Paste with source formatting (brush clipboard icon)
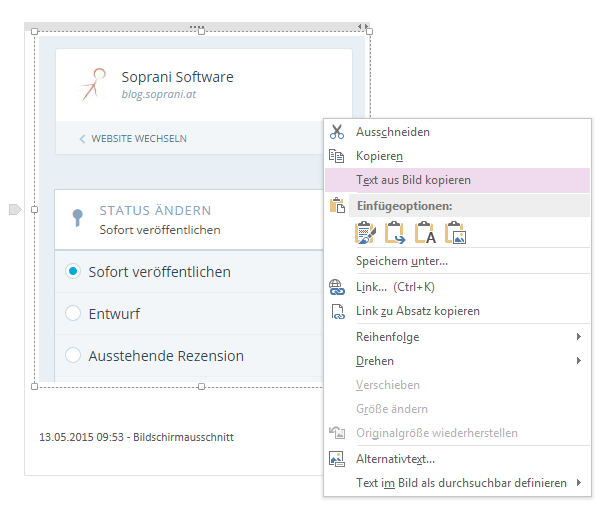This screenshot has width=611, height=515. tap(365, 234)
